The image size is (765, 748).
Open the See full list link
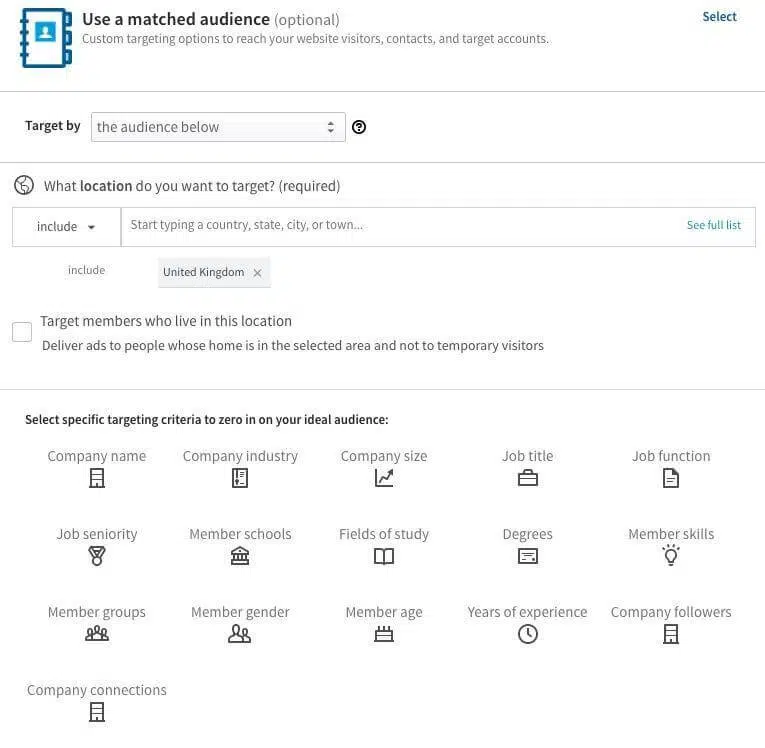tap(713, 226)
